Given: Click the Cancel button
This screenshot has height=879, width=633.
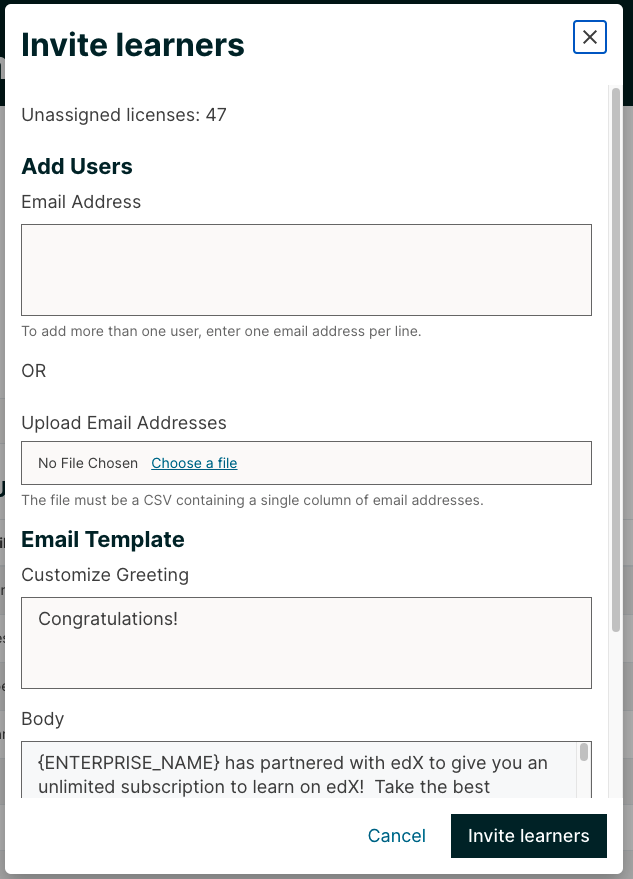Looking at the screenshot, I should point(396,836).
